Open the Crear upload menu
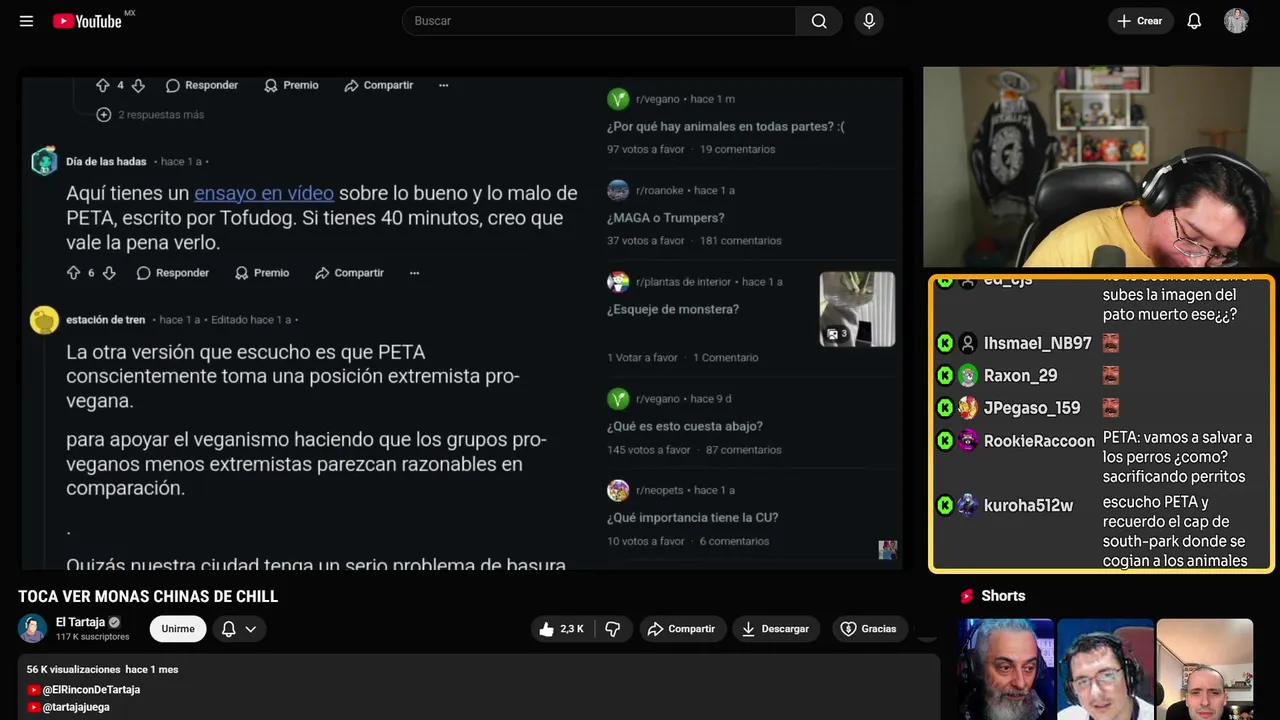1280x720 pixels. pos(1139,21)
